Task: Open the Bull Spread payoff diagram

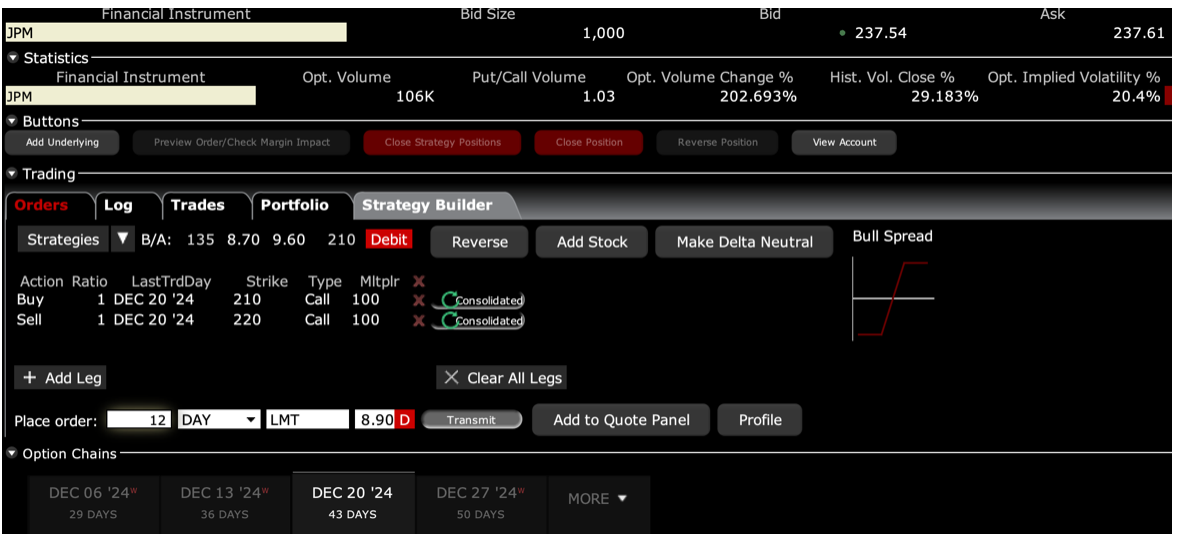Action: tap(892, 299)
